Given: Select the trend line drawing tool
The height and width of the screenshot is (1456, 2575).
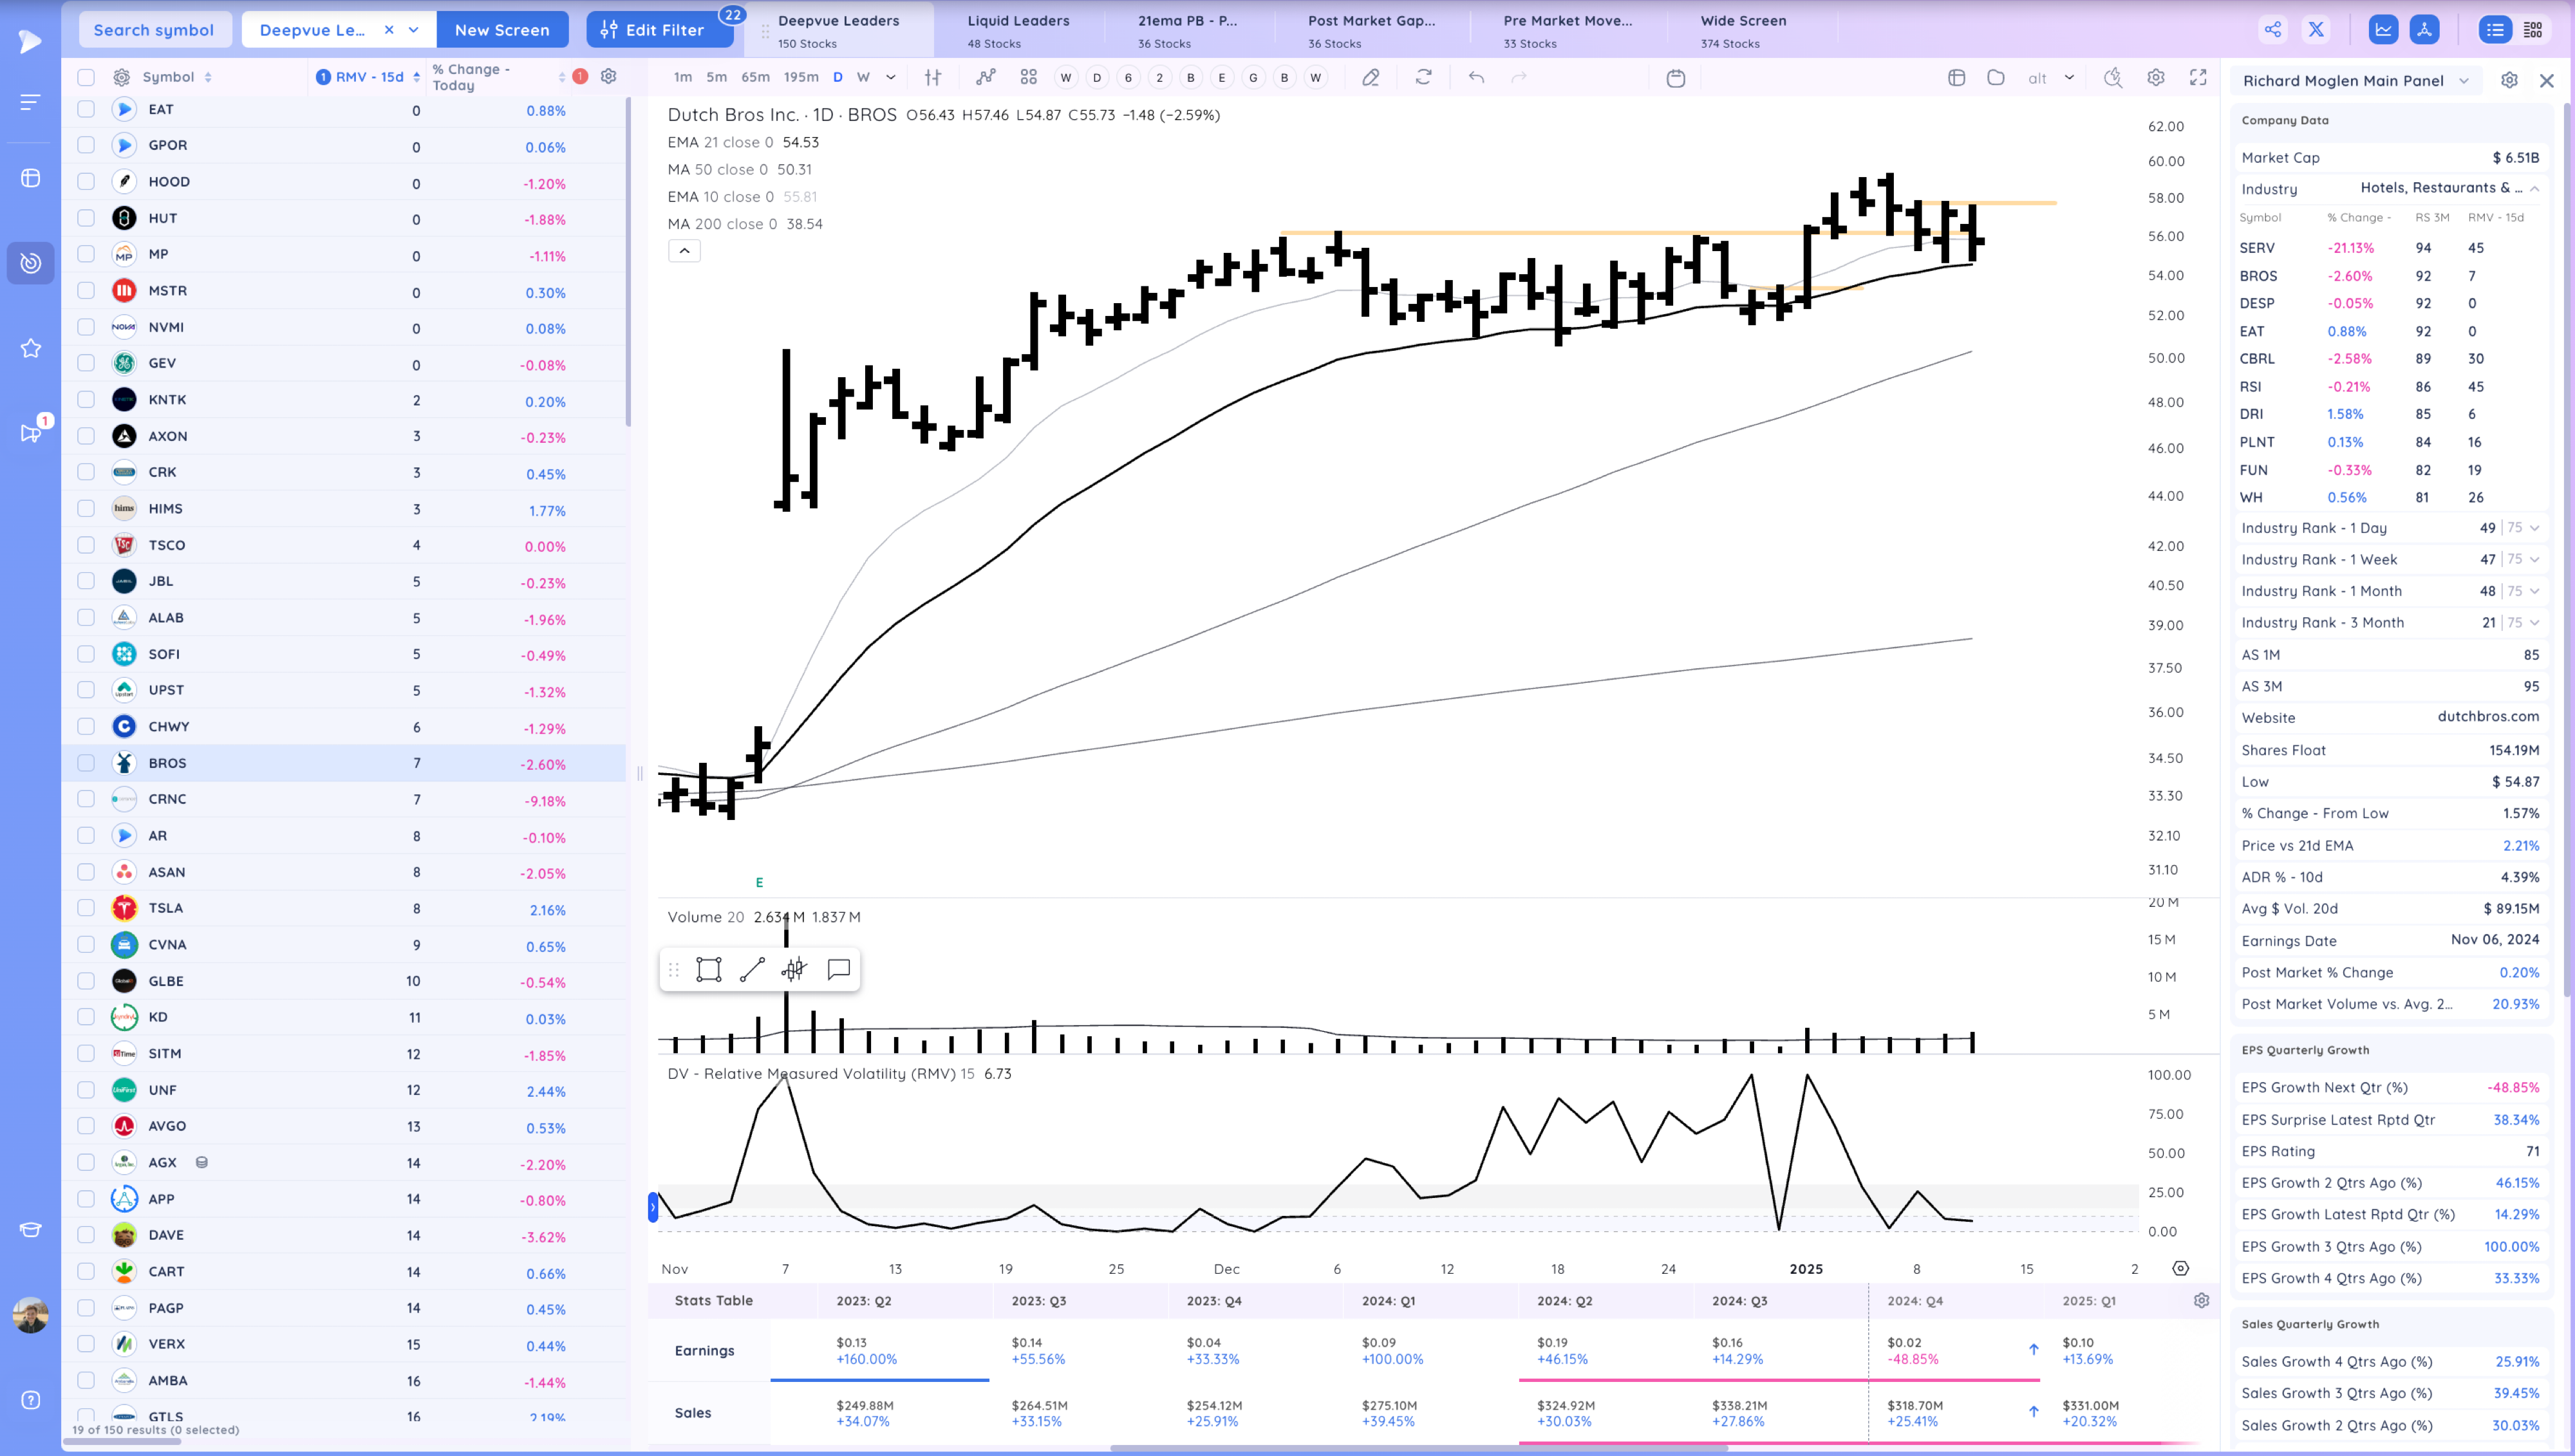Looking at the screenshot, I should (x=752, y=969).
